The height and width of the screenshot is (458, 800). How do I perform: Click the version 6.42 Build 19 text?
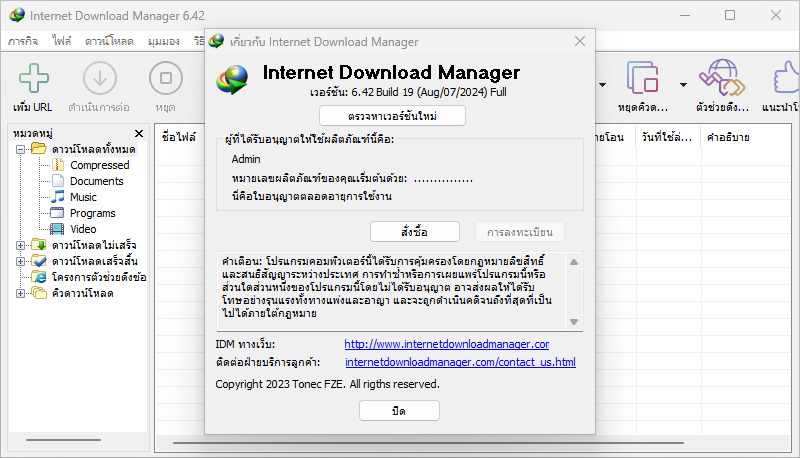point(408,92)
